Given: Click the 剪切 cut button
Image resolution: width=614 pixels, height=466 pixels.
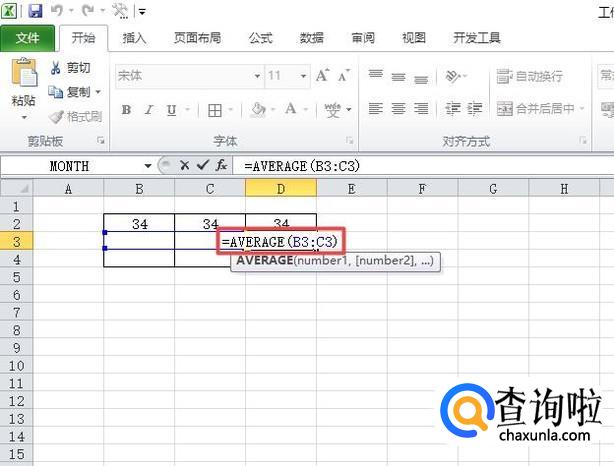Looking at the screenshot, I should pyautogui.click(x=70, y=68).
